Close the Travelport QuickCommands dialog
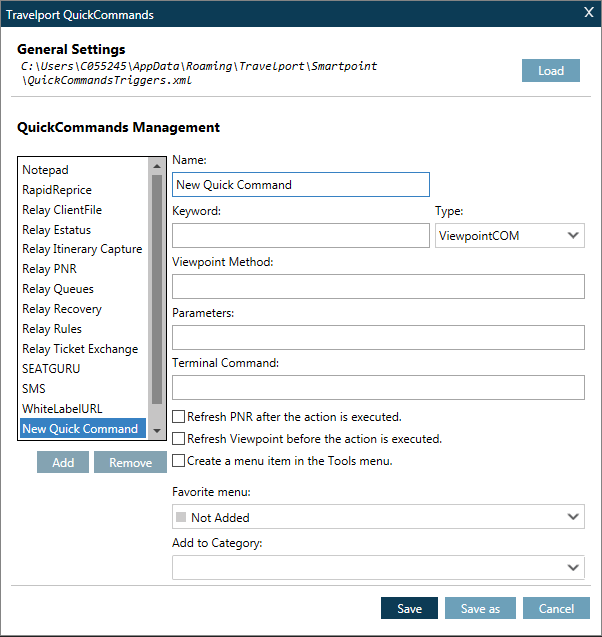The height and width of the screenshot is (637, 602). (588, 13)
